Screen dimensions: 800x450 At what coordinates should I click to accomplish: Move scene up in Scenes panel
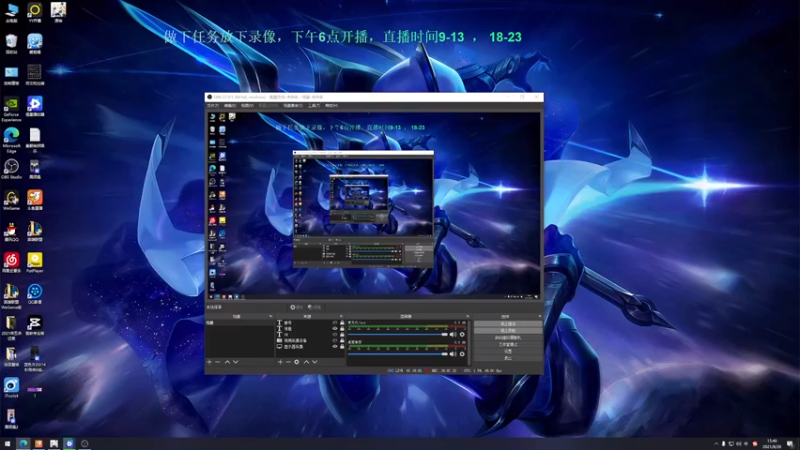227,362
